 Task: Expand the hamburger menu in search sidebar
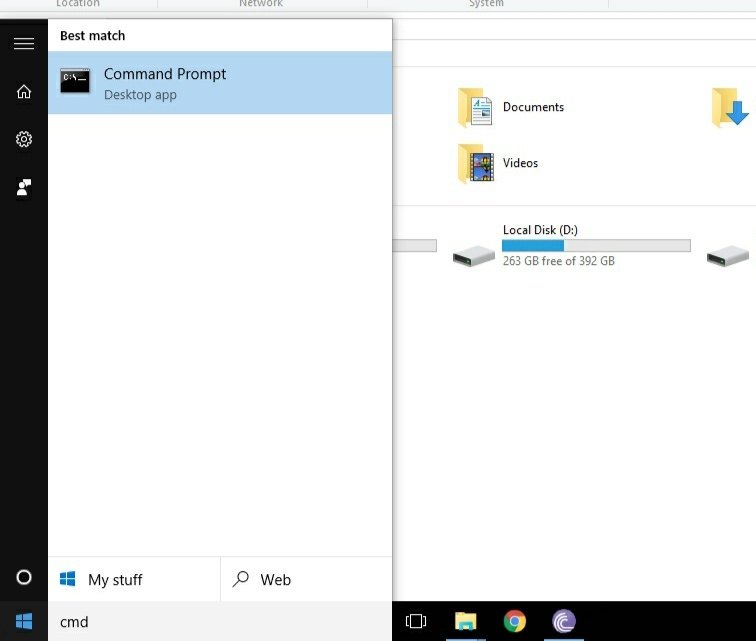24,43
